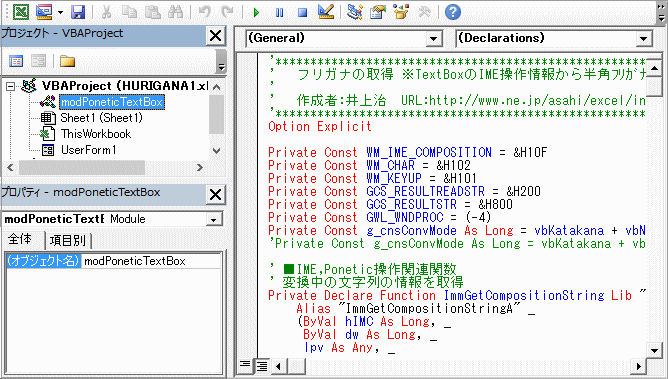Click project tree horizontal scrollbar thumb
The height and width of the screenshot is (379, 668).
click(x=82, y=167)
